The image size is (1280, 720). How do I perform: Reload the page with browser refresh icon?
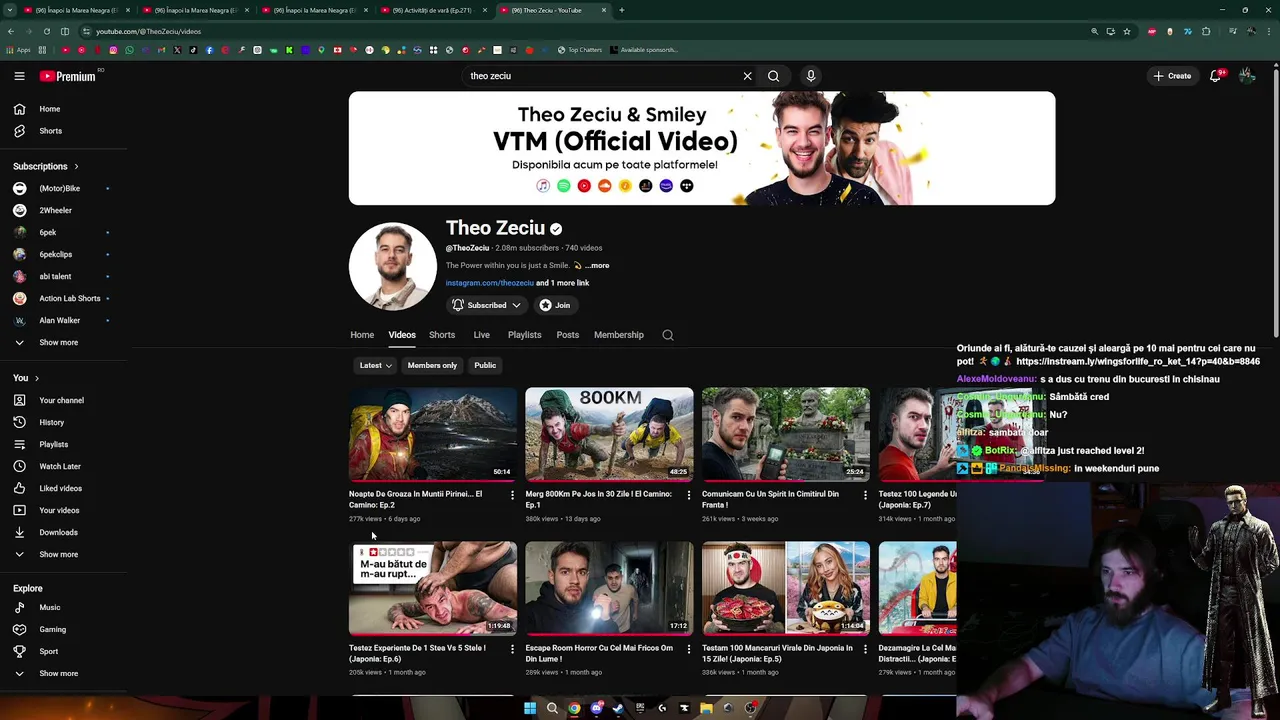46,31
